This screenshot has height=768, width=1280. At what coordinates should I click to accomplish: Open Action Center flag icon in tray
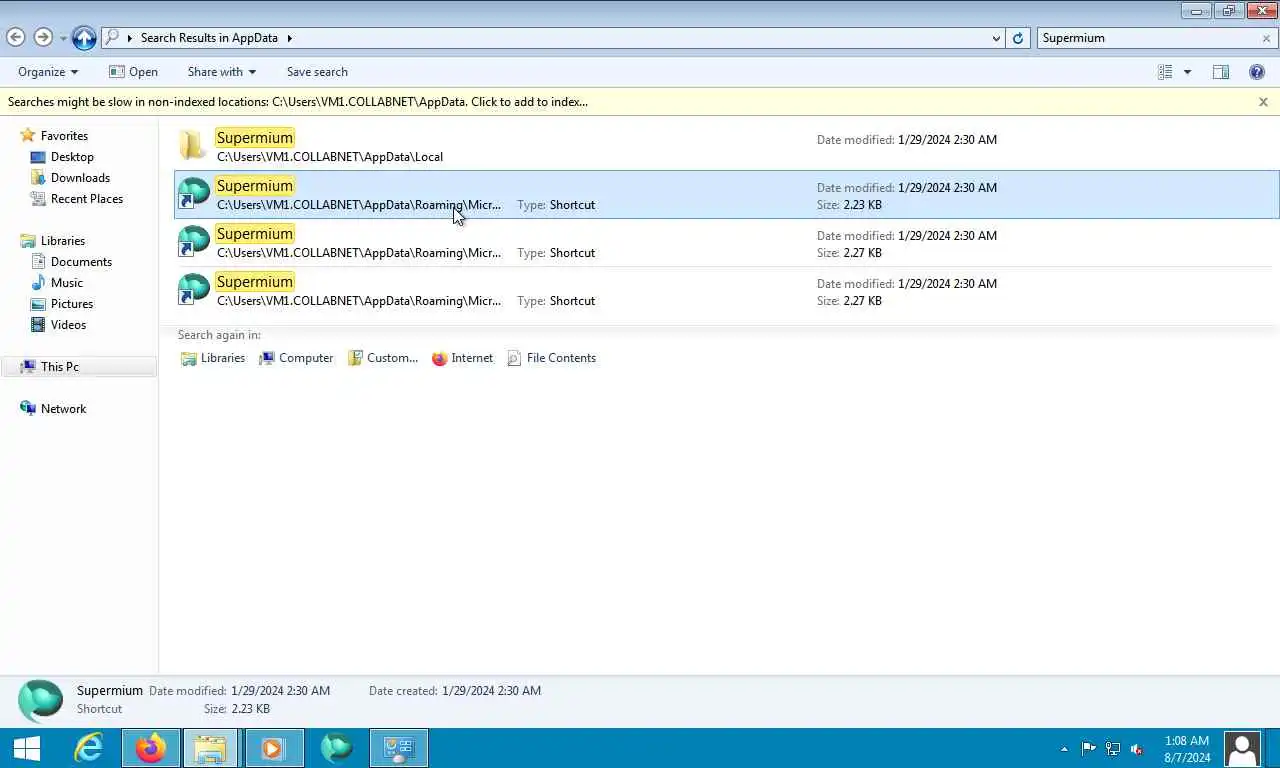pos(1089,749)
